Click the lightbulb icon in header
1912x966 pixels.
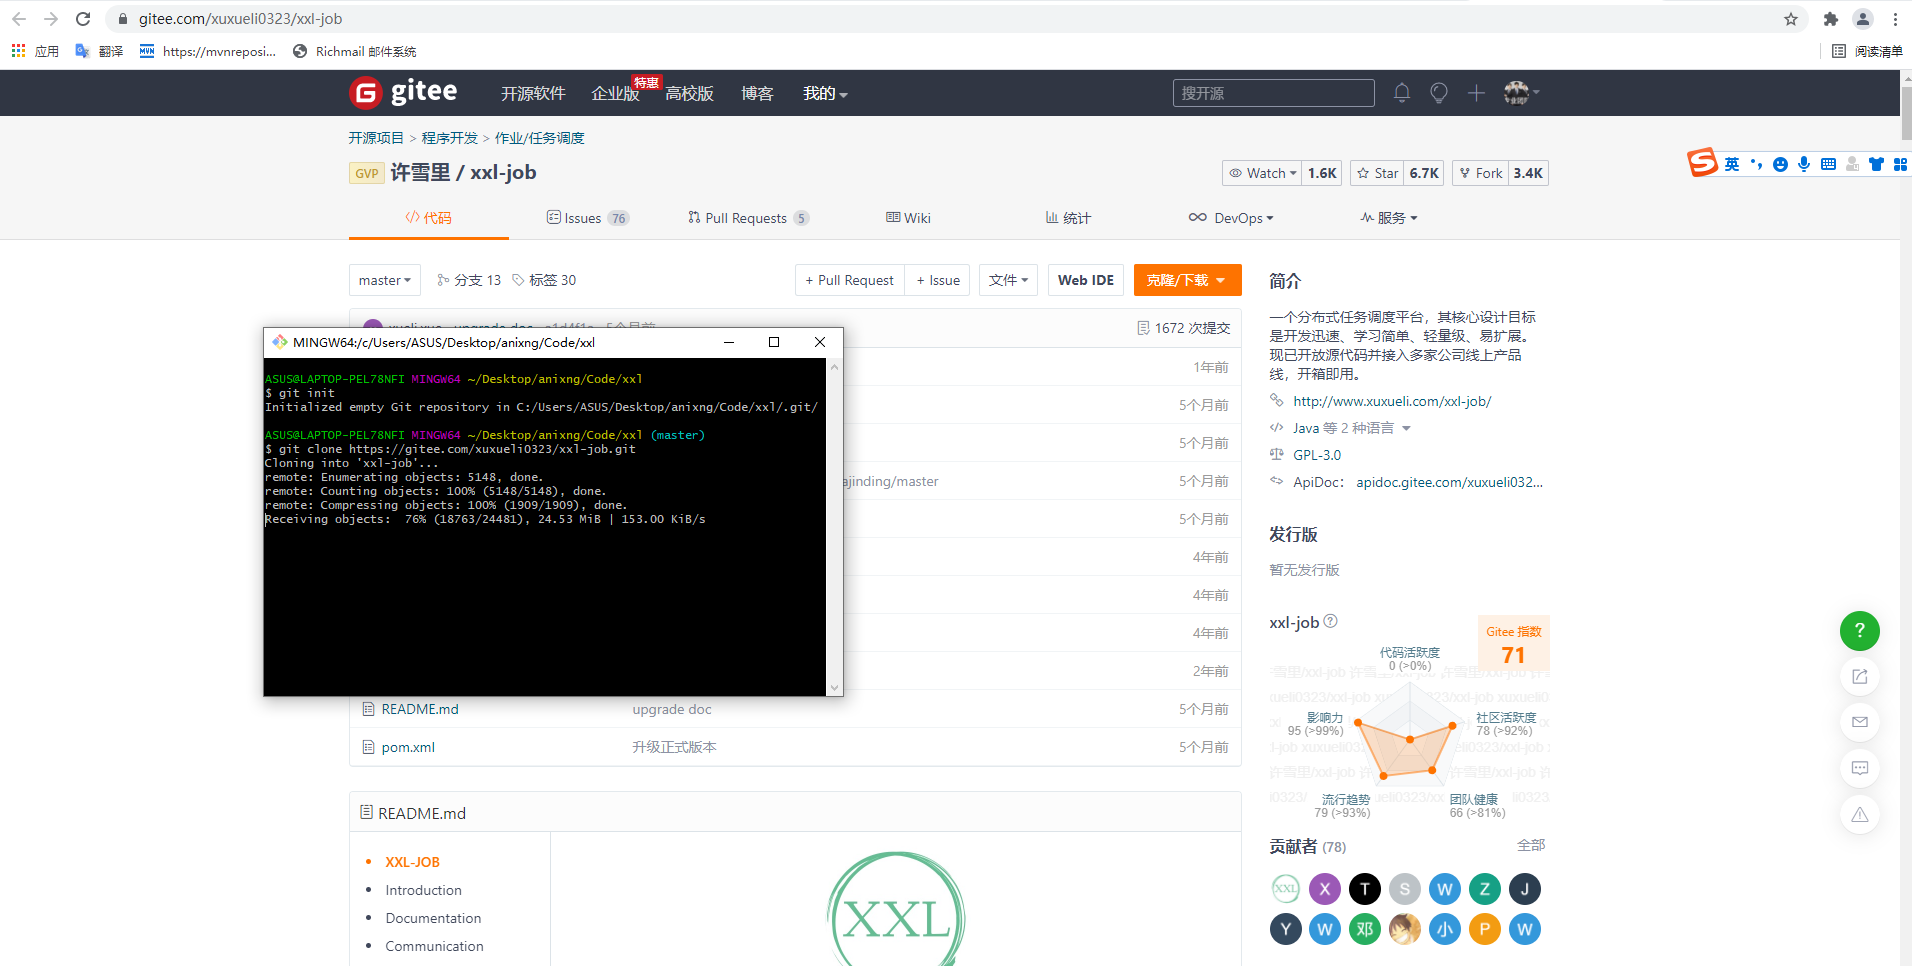[1439, 93]
